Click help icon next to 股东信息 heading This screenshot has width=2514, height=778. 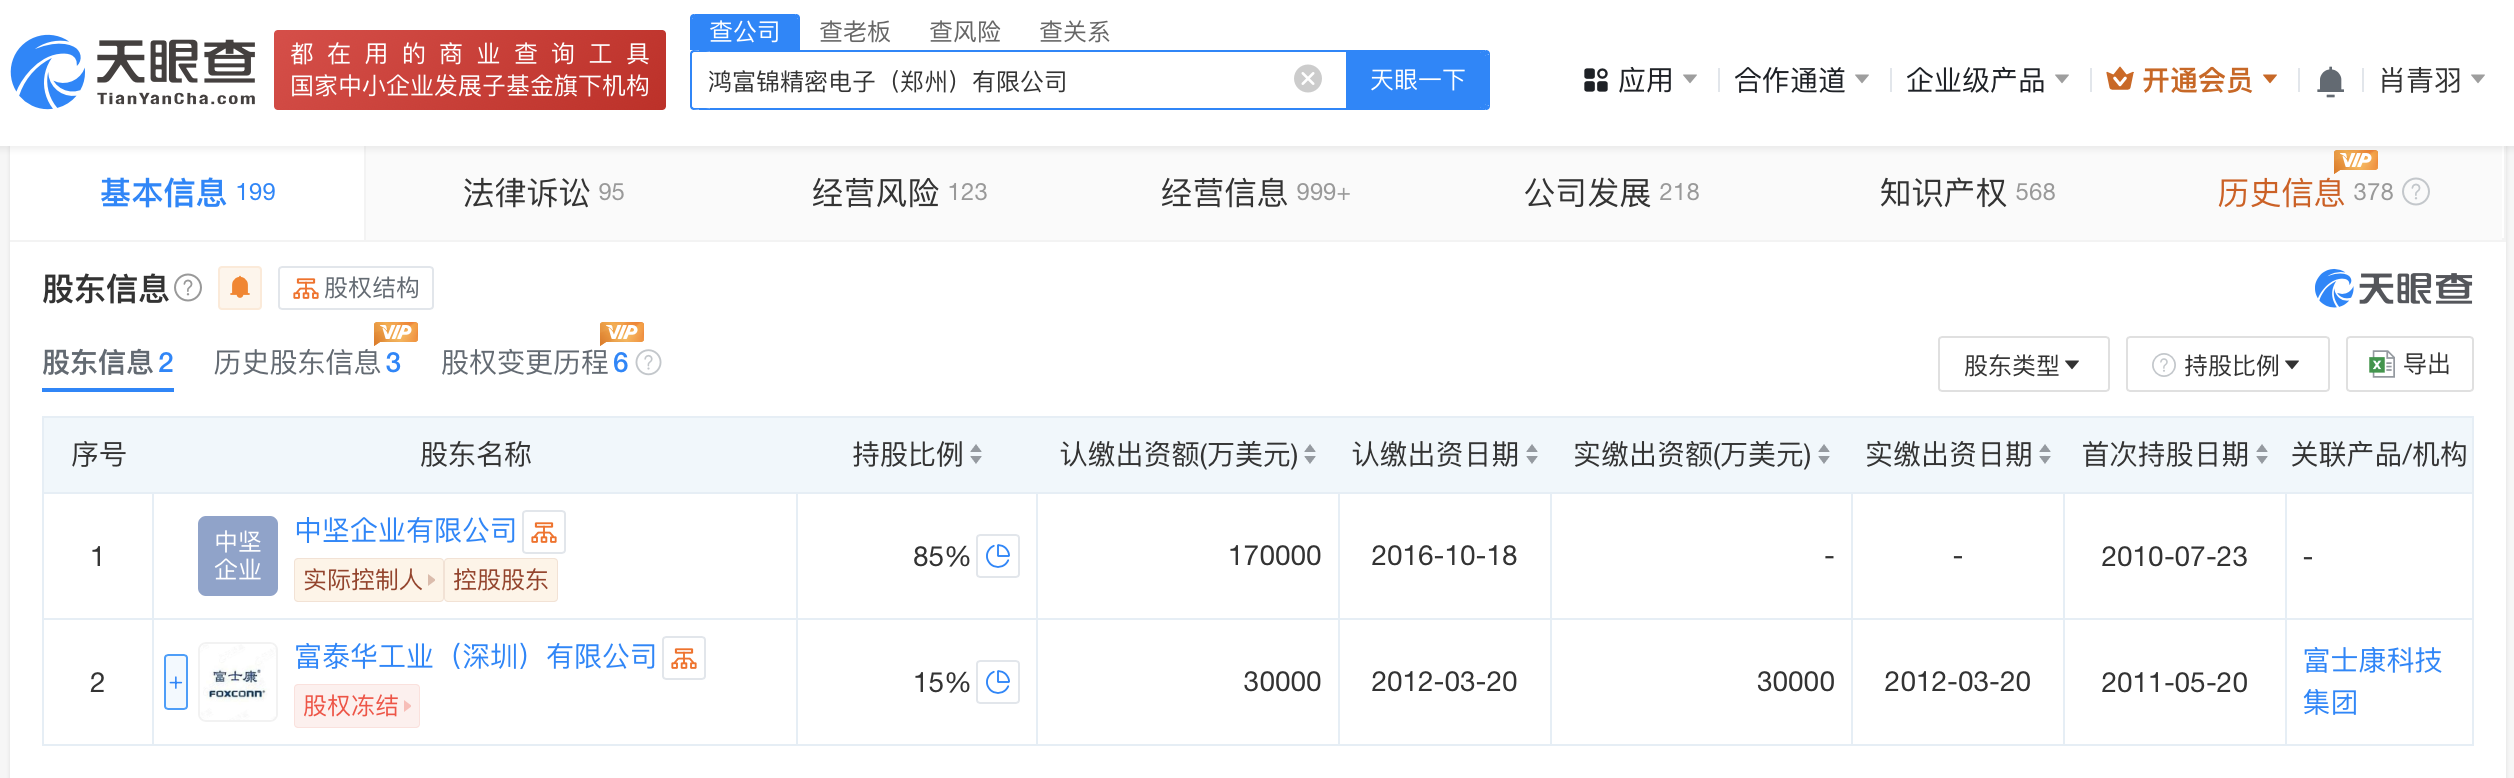point(188,288)
